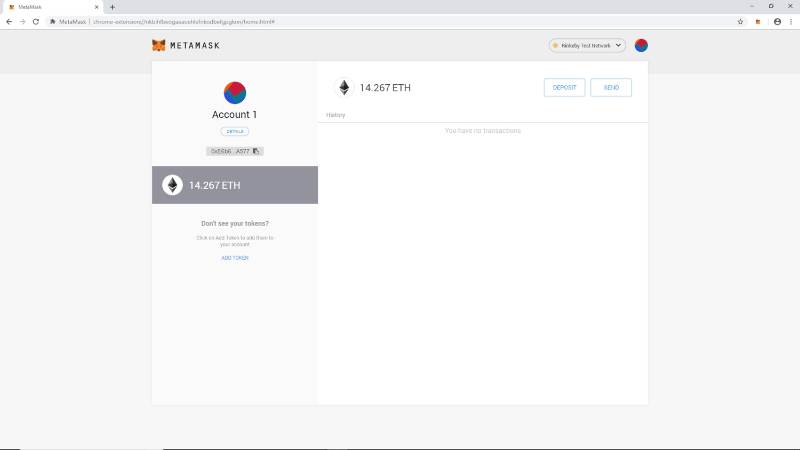Go back with browser back arrow

pos(9,22)
